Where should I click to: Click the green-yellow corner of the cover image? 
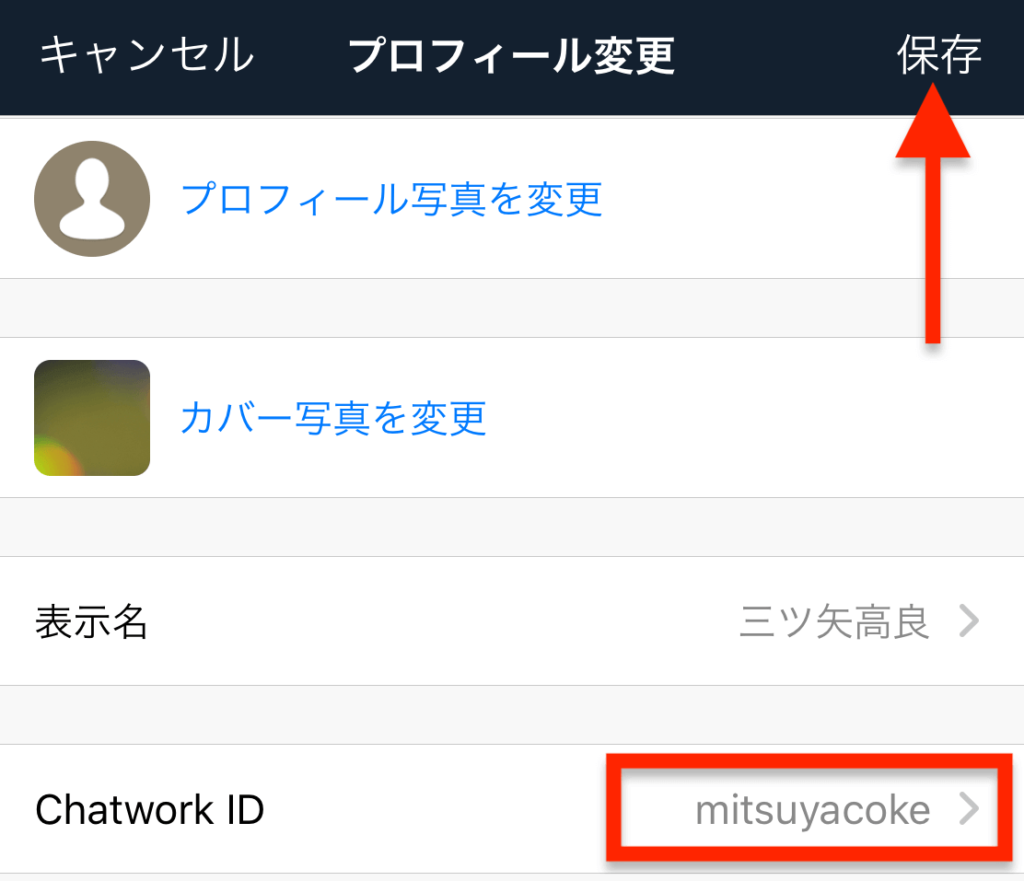[54, 457]
